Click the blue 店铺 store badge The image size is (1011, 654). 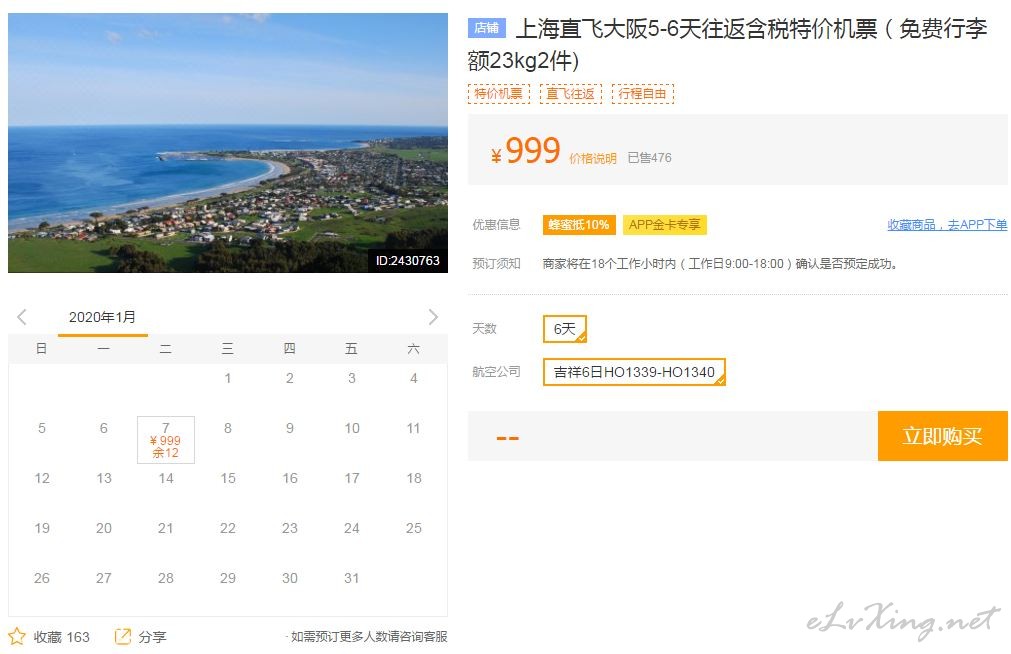[x=487, y=28]
